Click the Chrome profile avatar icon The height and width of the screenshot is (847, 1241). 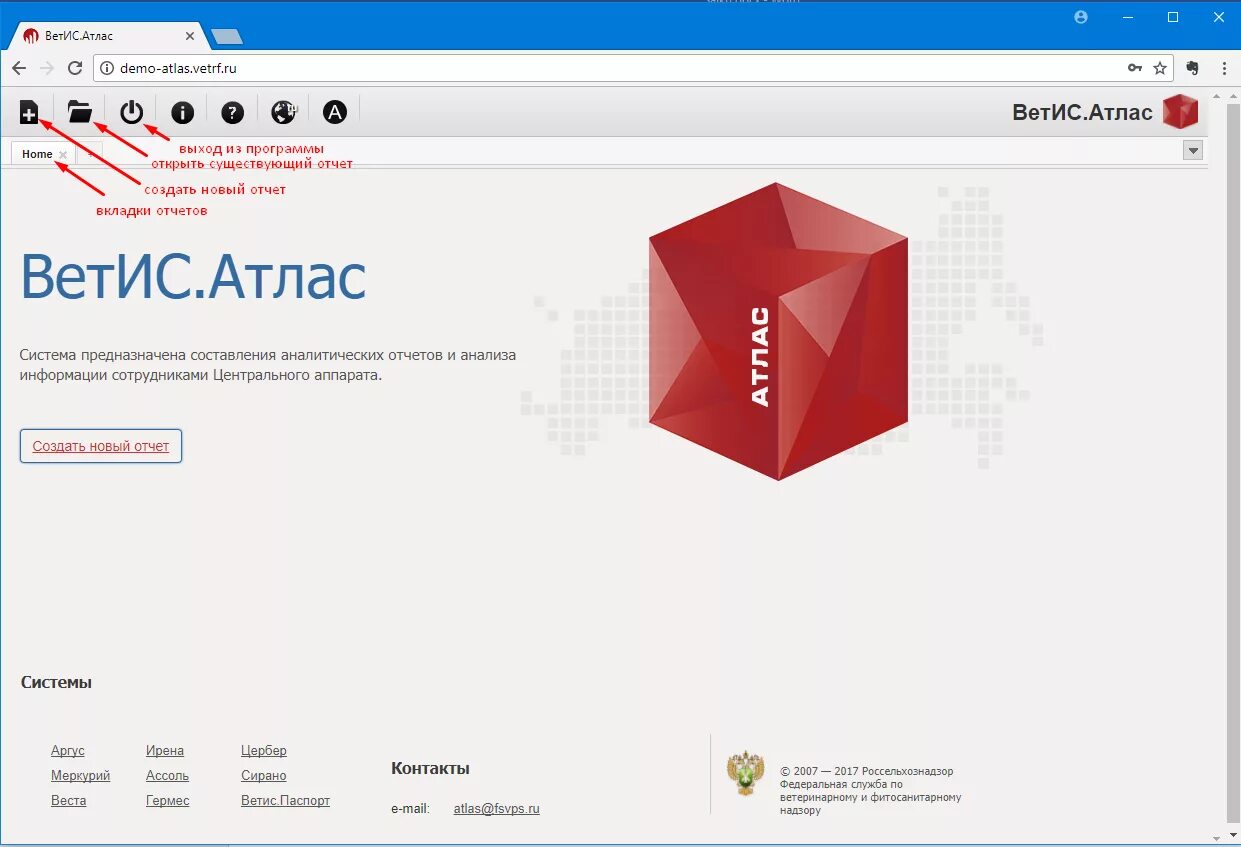[x=1080, y=17]
